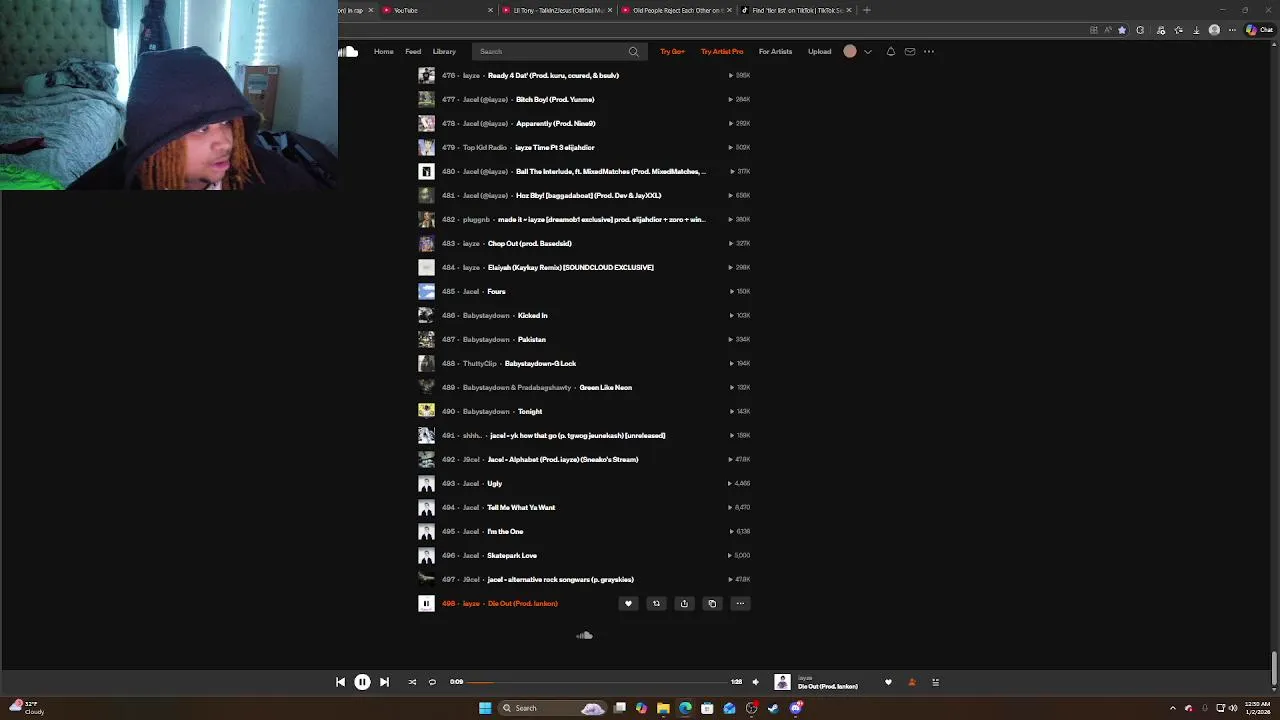Screen dimensions: 1280x720
Task: Open the Try Artist Pro link
Action: pos(722,51)
